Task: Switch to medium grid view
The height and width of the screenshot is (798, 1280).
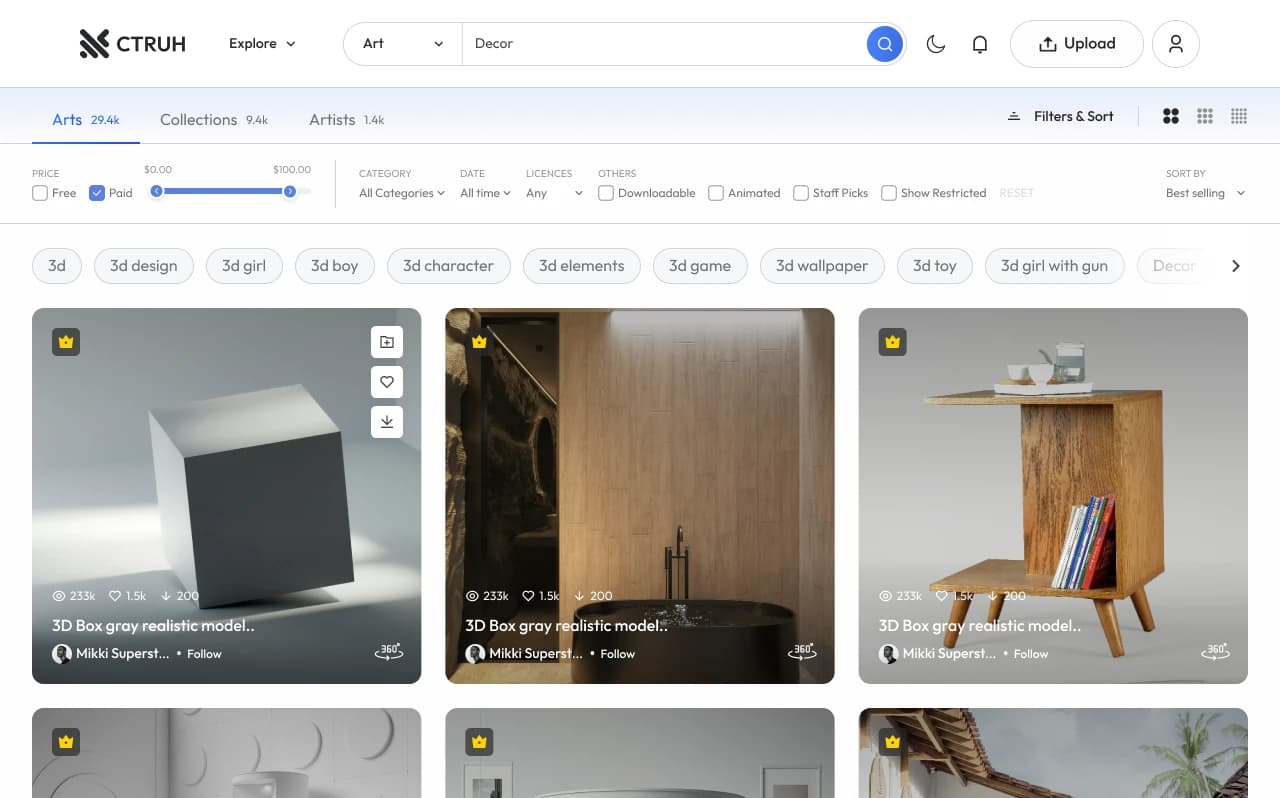Action: coord(1205,116)
